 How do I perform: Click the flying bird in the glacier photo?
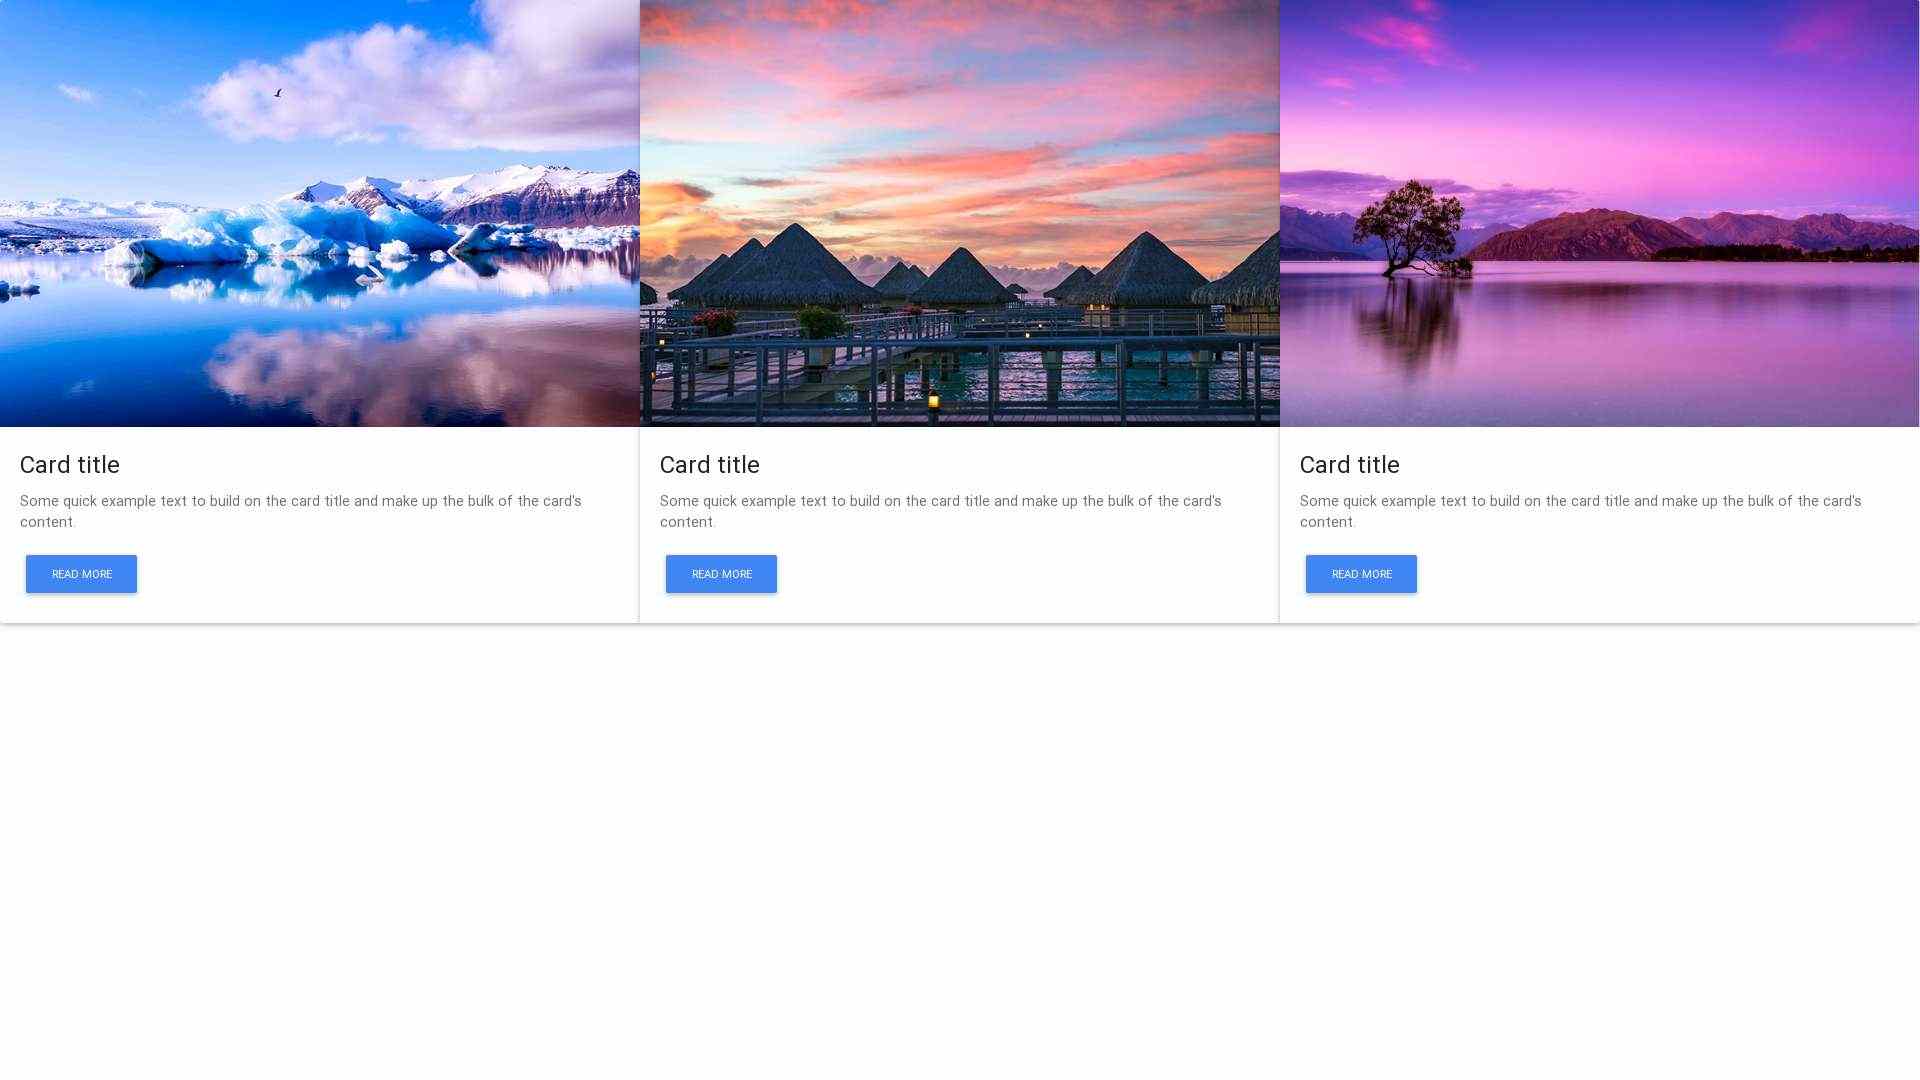tap(278, 93)
